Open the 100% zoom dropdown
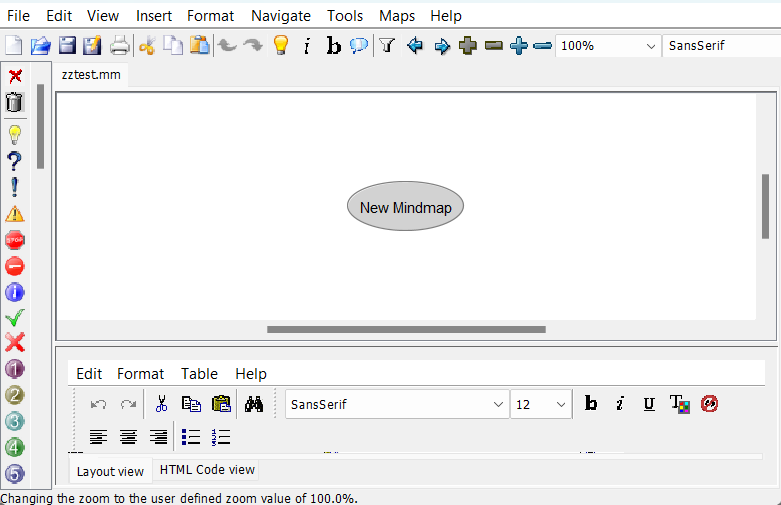Image resolution: width=781 pixels, height=505 pixels. 607,46
